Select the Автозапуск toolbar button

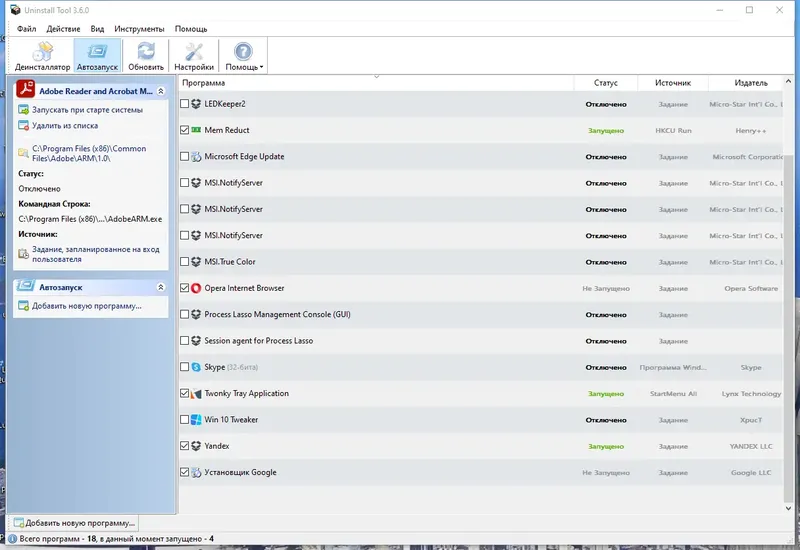97,56
